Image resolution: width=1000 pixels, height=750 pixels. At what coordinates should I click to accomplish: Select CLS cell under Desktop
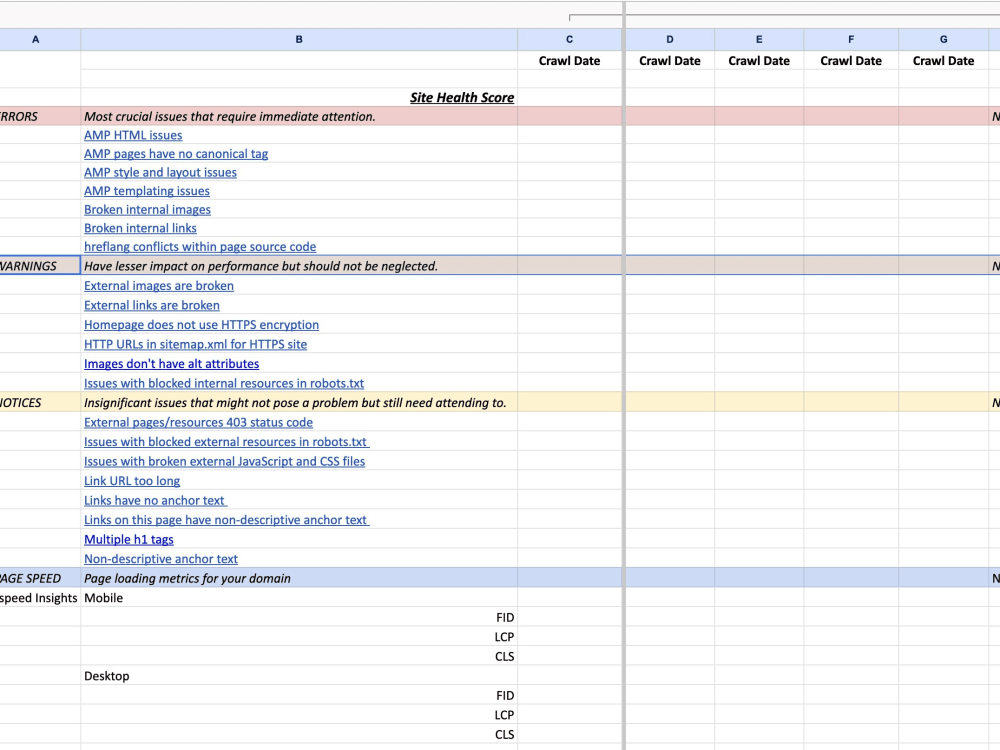[x=299, y=735]
